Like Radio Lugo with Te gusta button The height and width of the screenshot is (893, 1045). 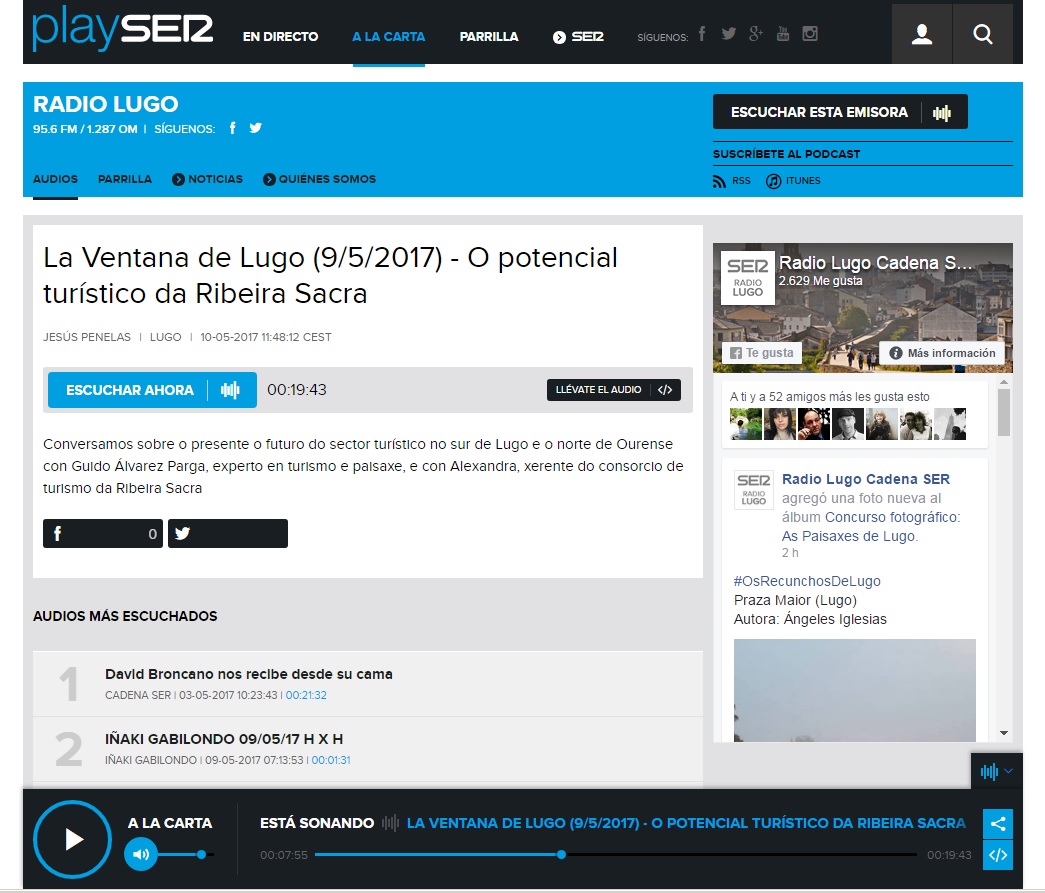point(762,353)
